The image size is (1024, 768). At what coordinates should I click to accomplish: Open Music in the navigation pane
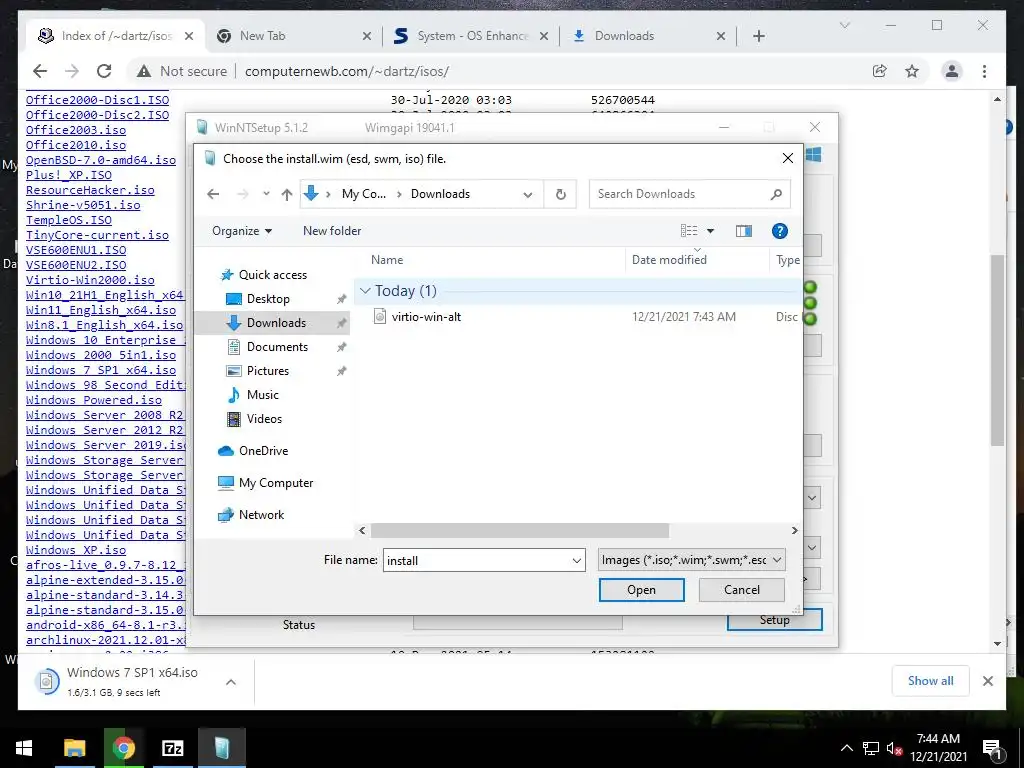(x=263, y=394)
